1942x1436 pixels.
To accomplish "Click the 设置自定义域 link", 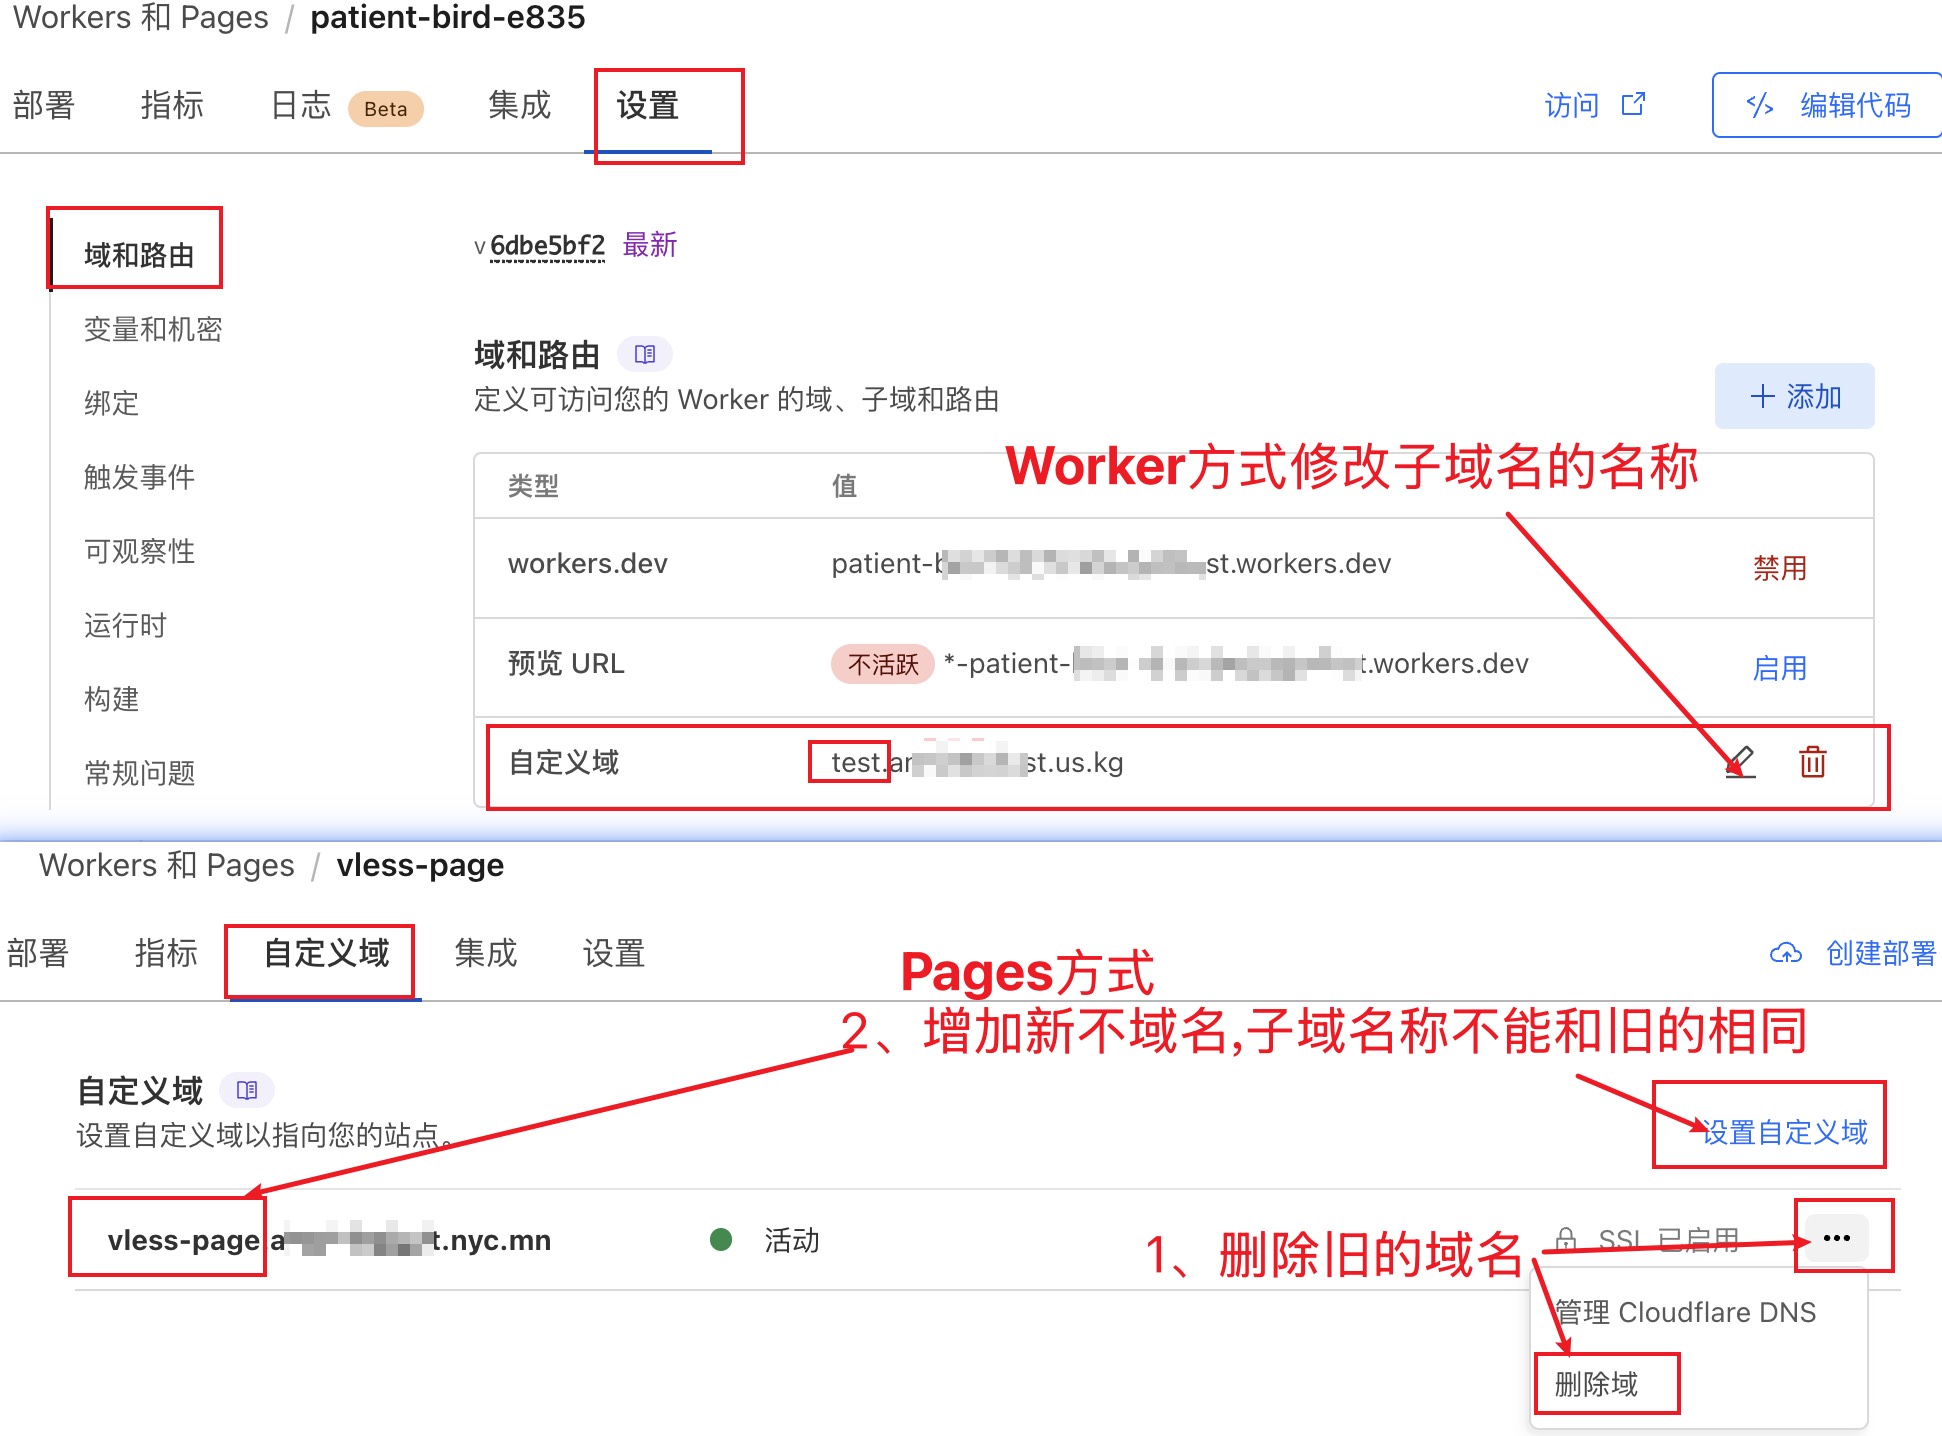I will [x=1785, y=1132].
